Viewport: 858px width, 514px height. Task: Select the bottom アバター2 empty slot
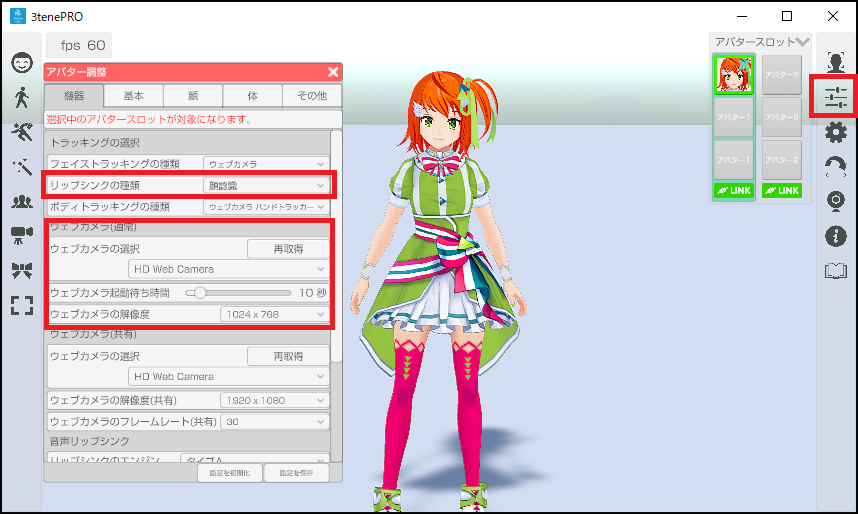point(781,160)
